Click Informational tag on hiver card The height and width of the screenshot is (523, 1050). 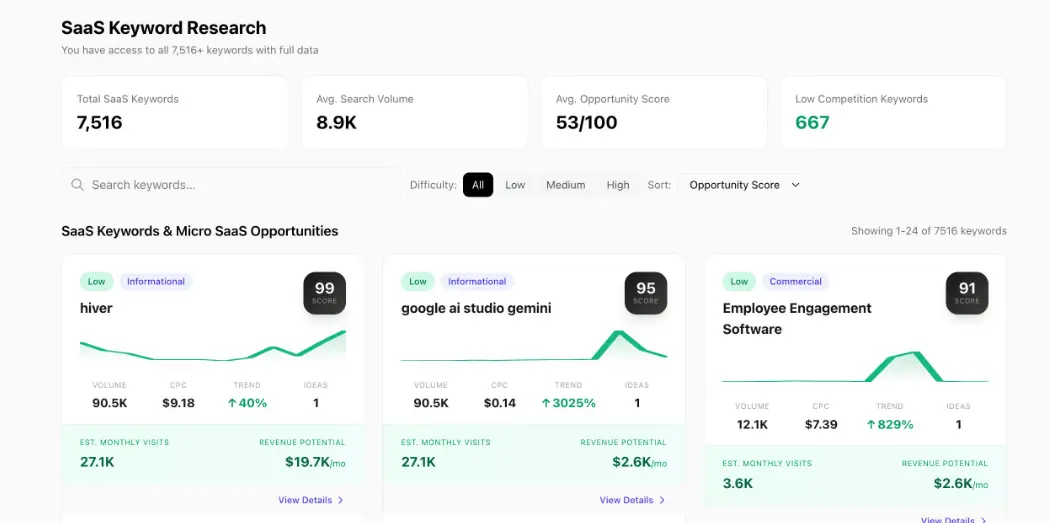coord(156,281)
